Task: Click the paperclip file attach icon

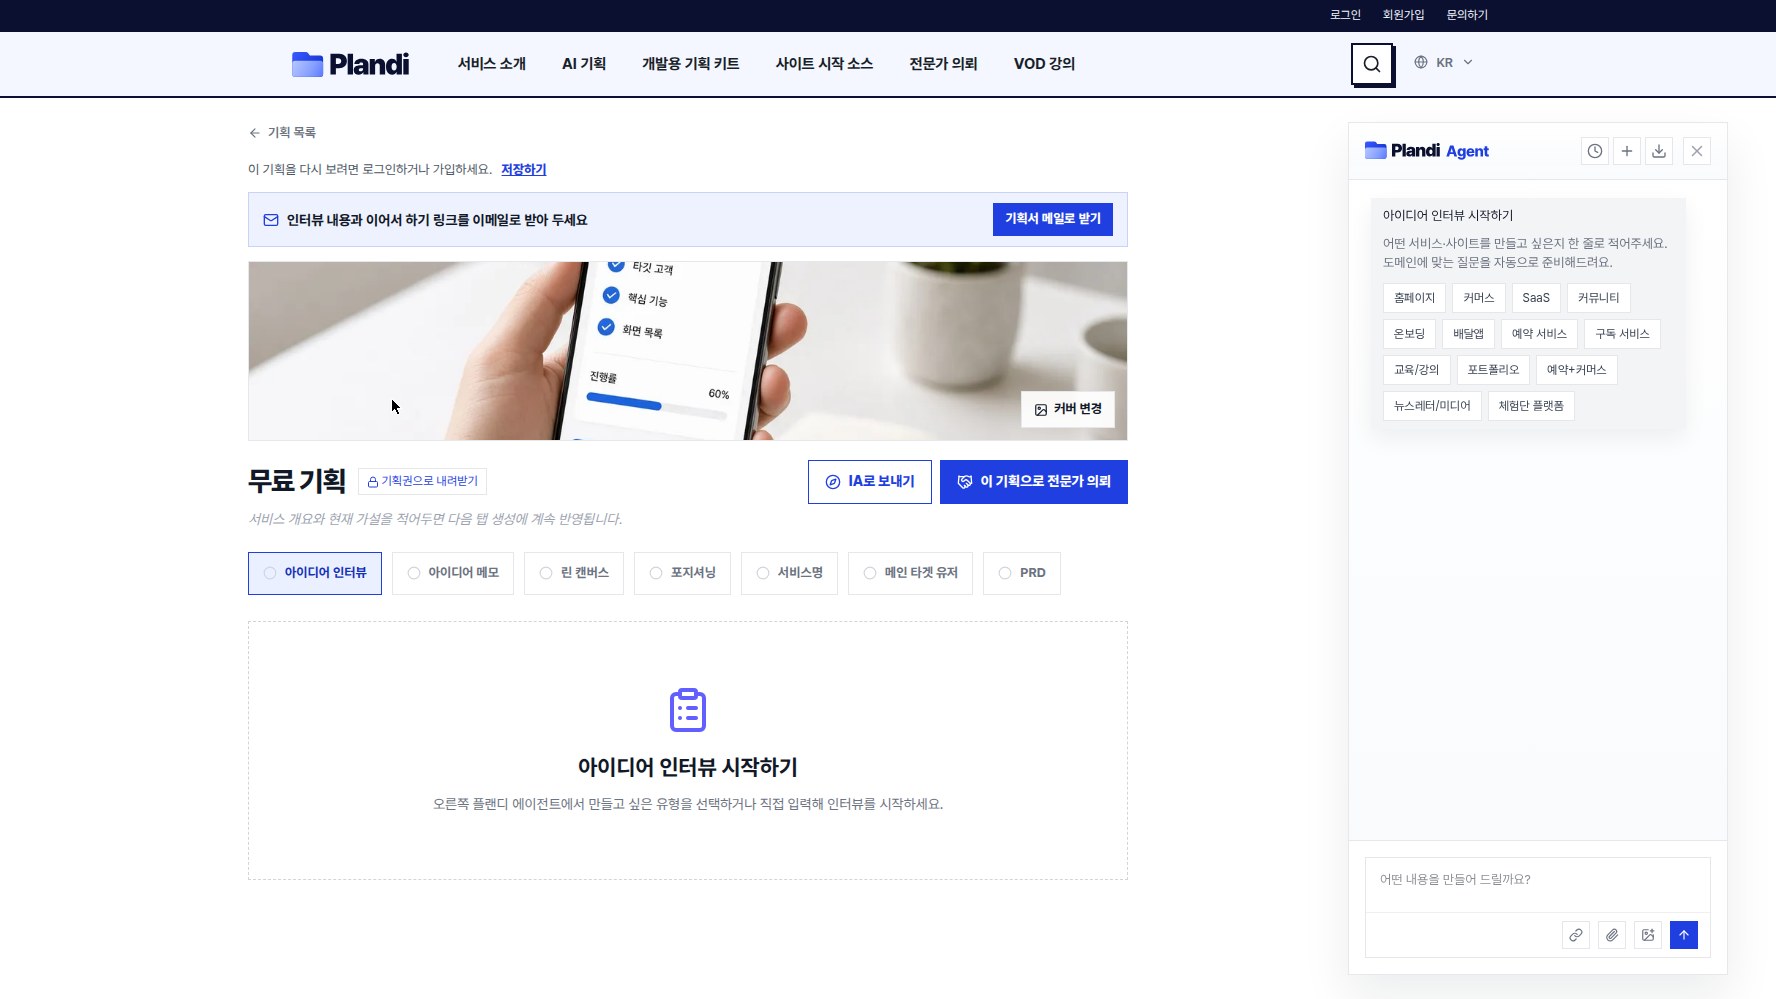Action: click(1612, 935)
